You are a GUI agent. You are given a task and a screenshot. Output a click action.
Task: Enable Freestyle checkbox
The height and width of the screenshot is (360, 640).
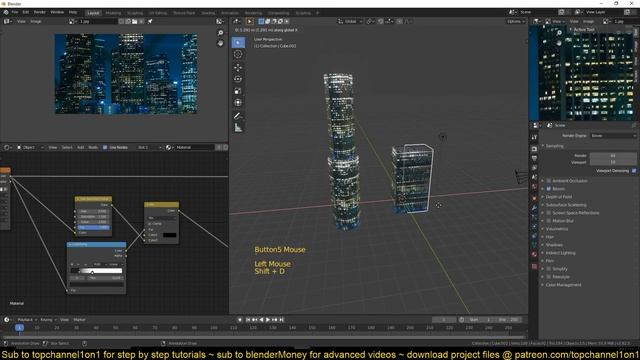(x=549, y=277)
